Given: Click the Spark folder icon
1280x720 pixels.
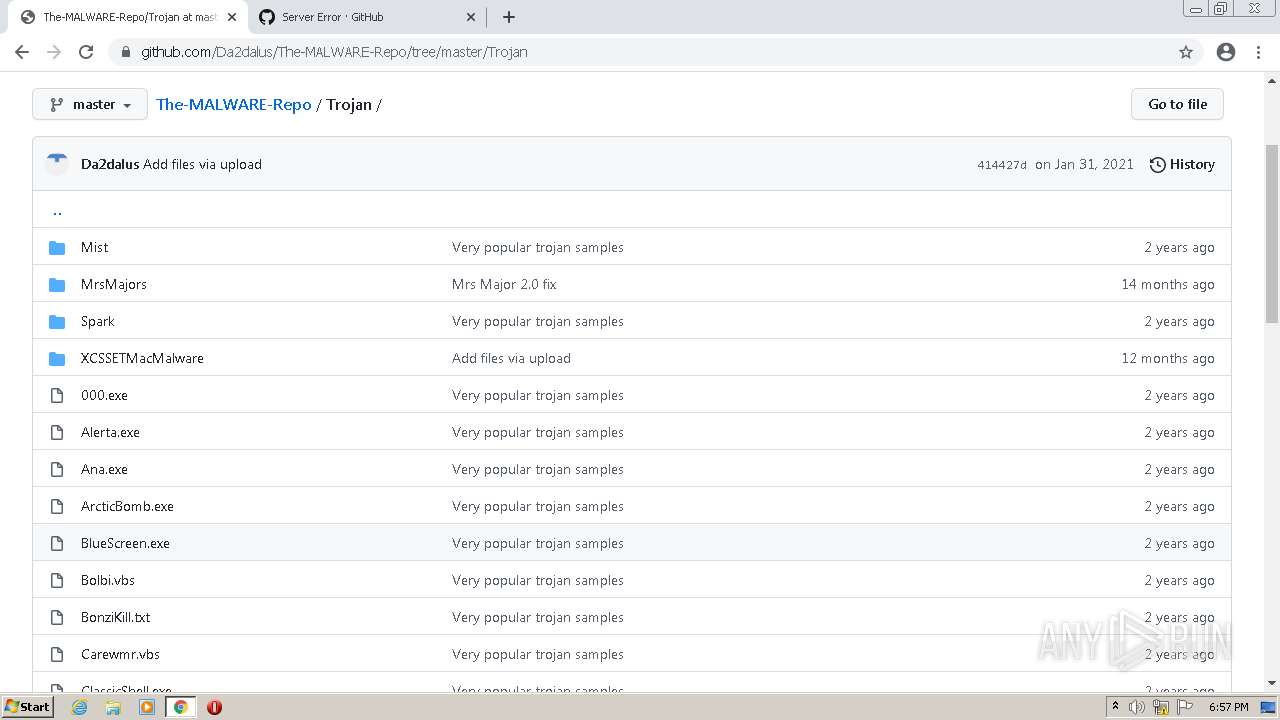Looking at the screenshot, I should click(57, 321).
